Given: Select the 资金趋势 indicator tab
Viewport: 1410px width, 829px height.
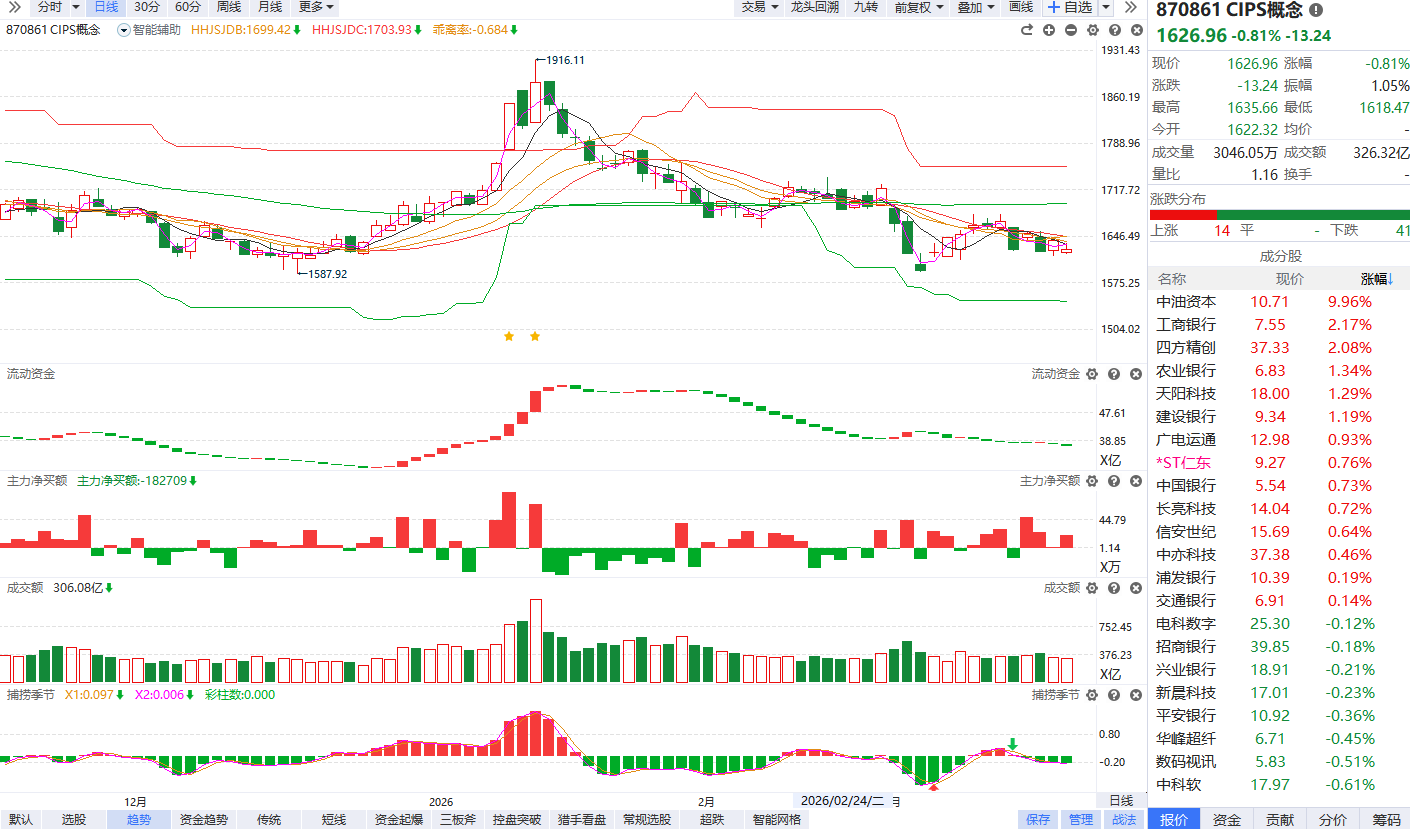Looking at the screenshot, I should [203, 820].
